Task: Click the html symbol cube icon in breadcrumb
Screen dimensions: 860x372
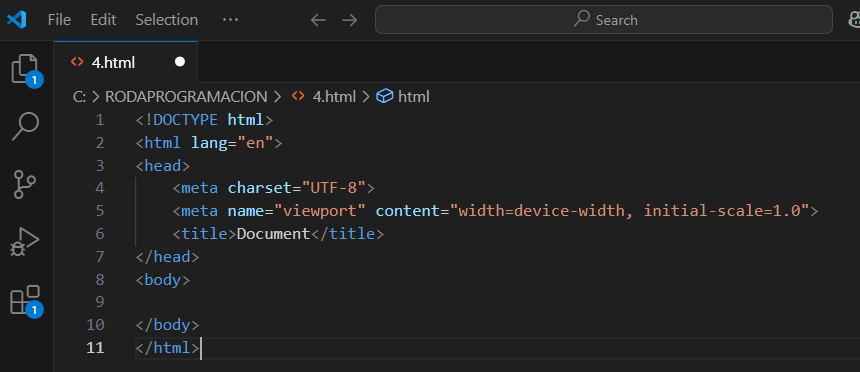Action: pyautogui.click(x=384, y=97)
